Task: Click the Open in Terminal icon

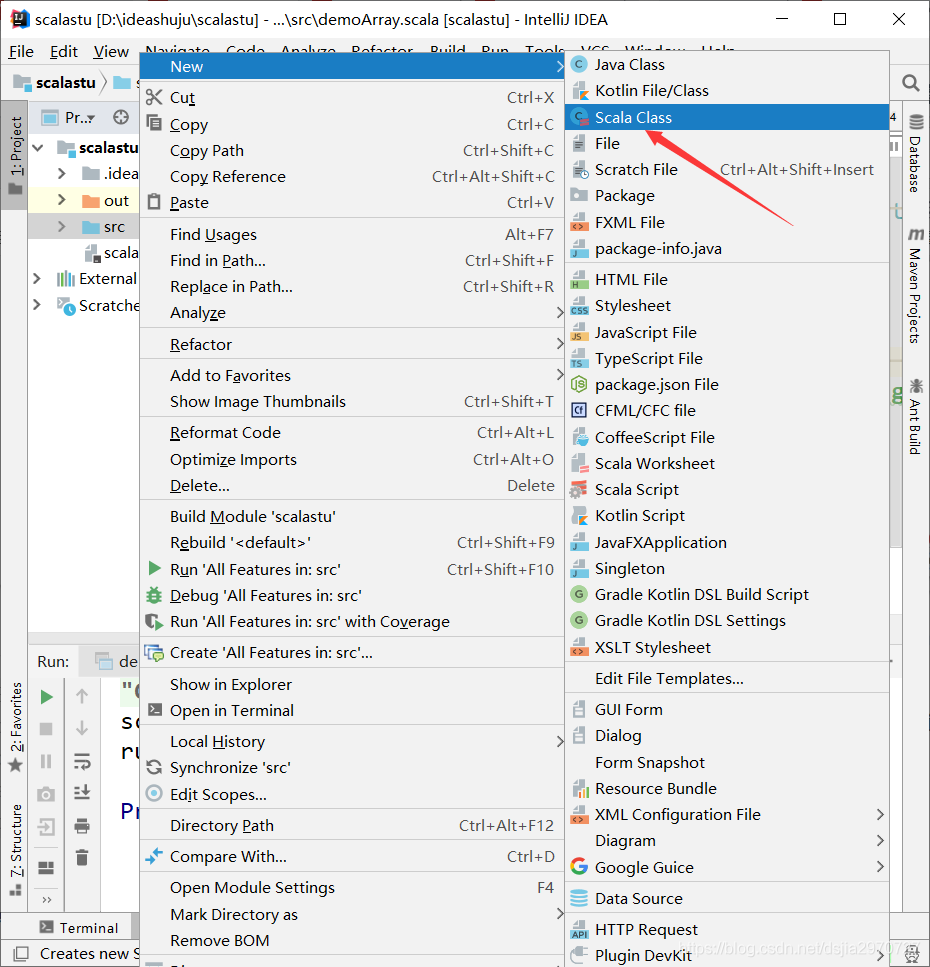Action: [155, 710]
